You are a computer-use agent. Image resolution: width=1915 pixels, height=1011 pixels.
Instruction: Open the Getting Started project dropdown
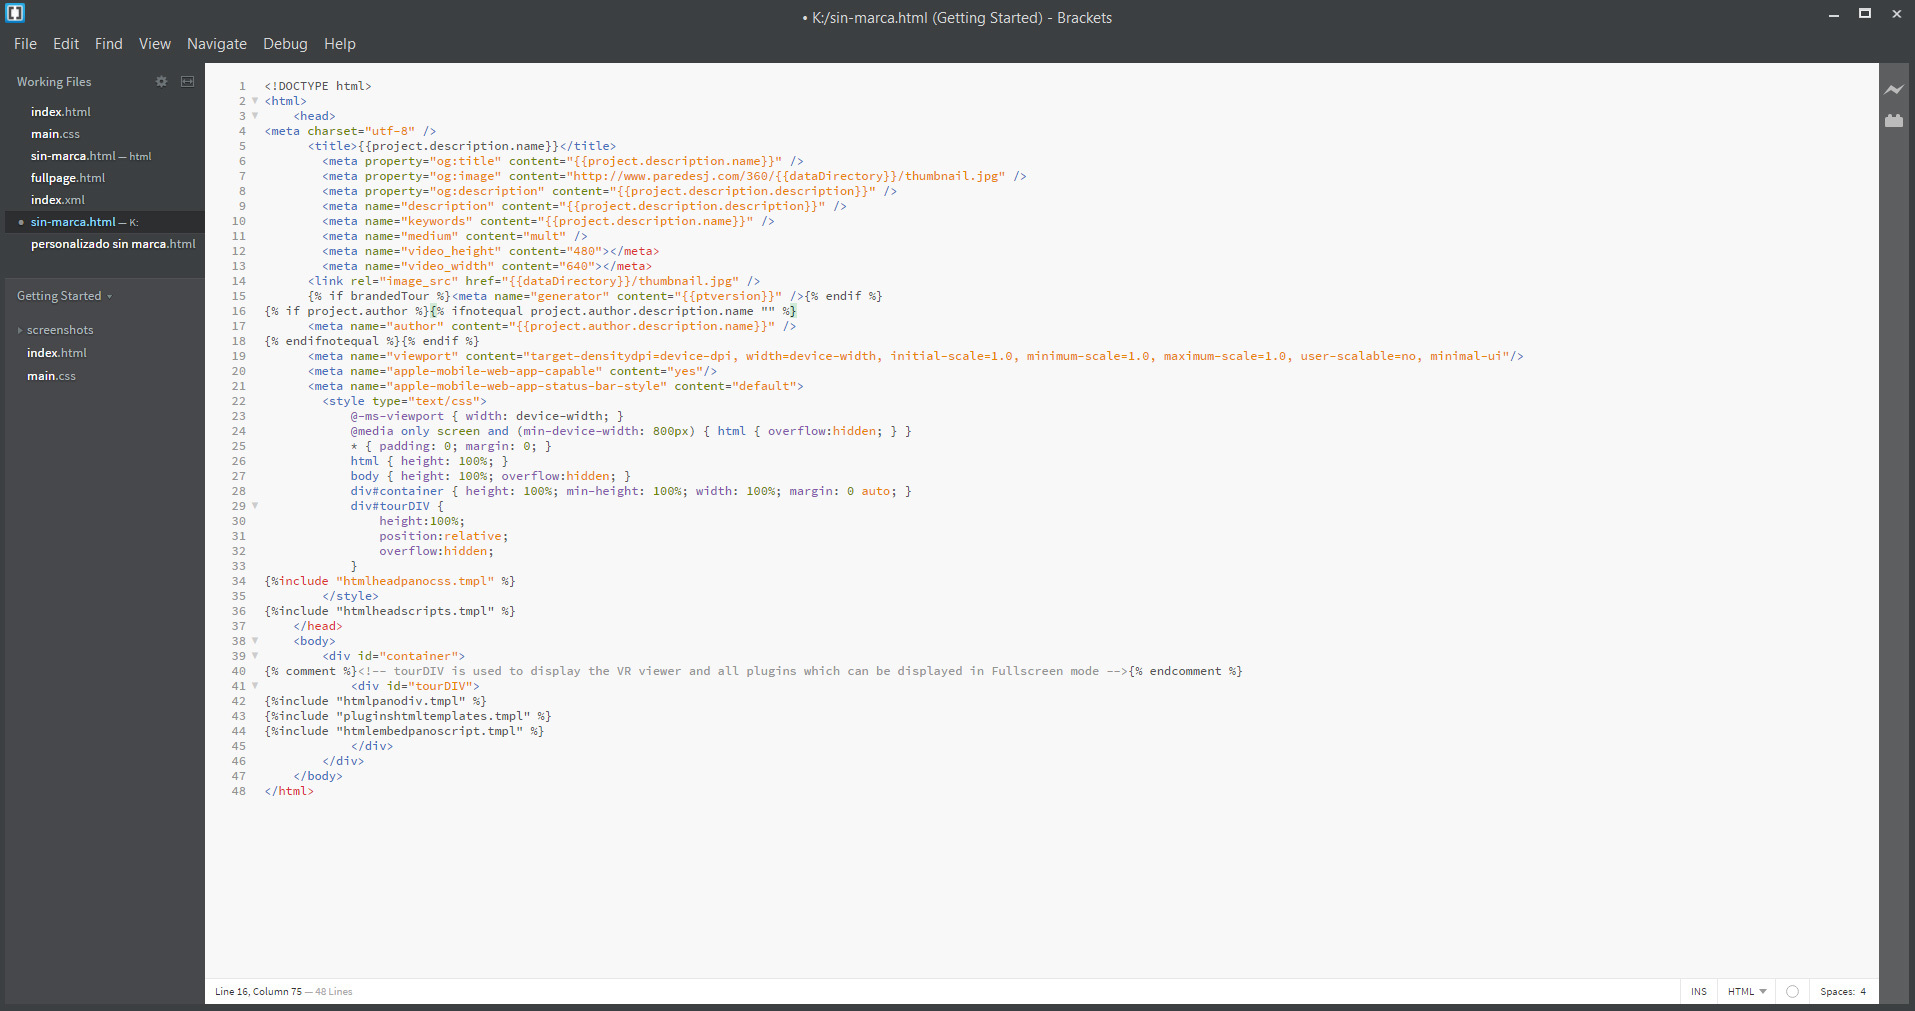coord(64,296)
